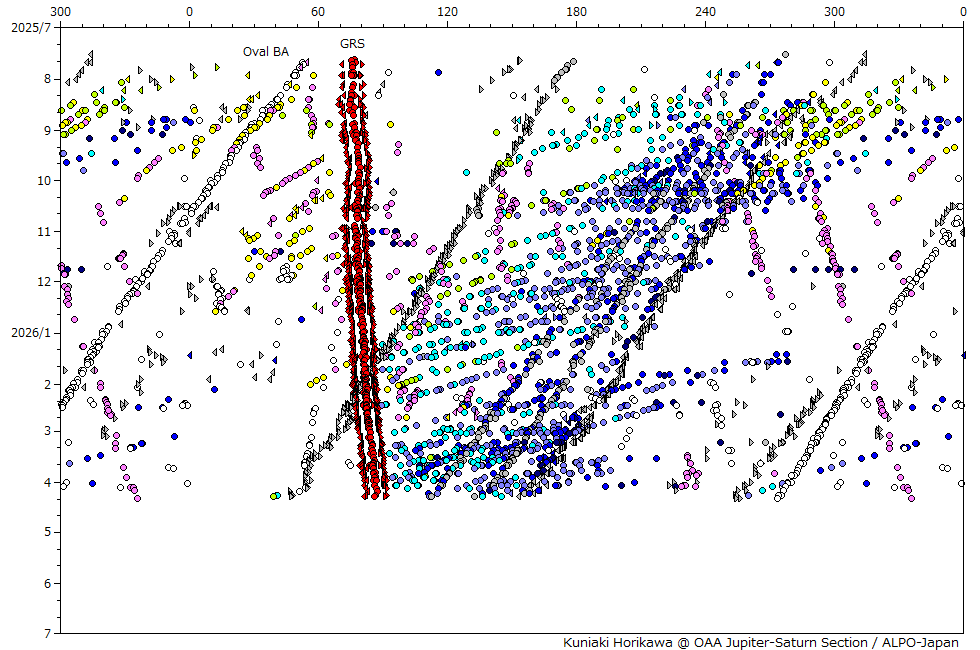
Task: Click the Oval BA label
Action: 265,51
